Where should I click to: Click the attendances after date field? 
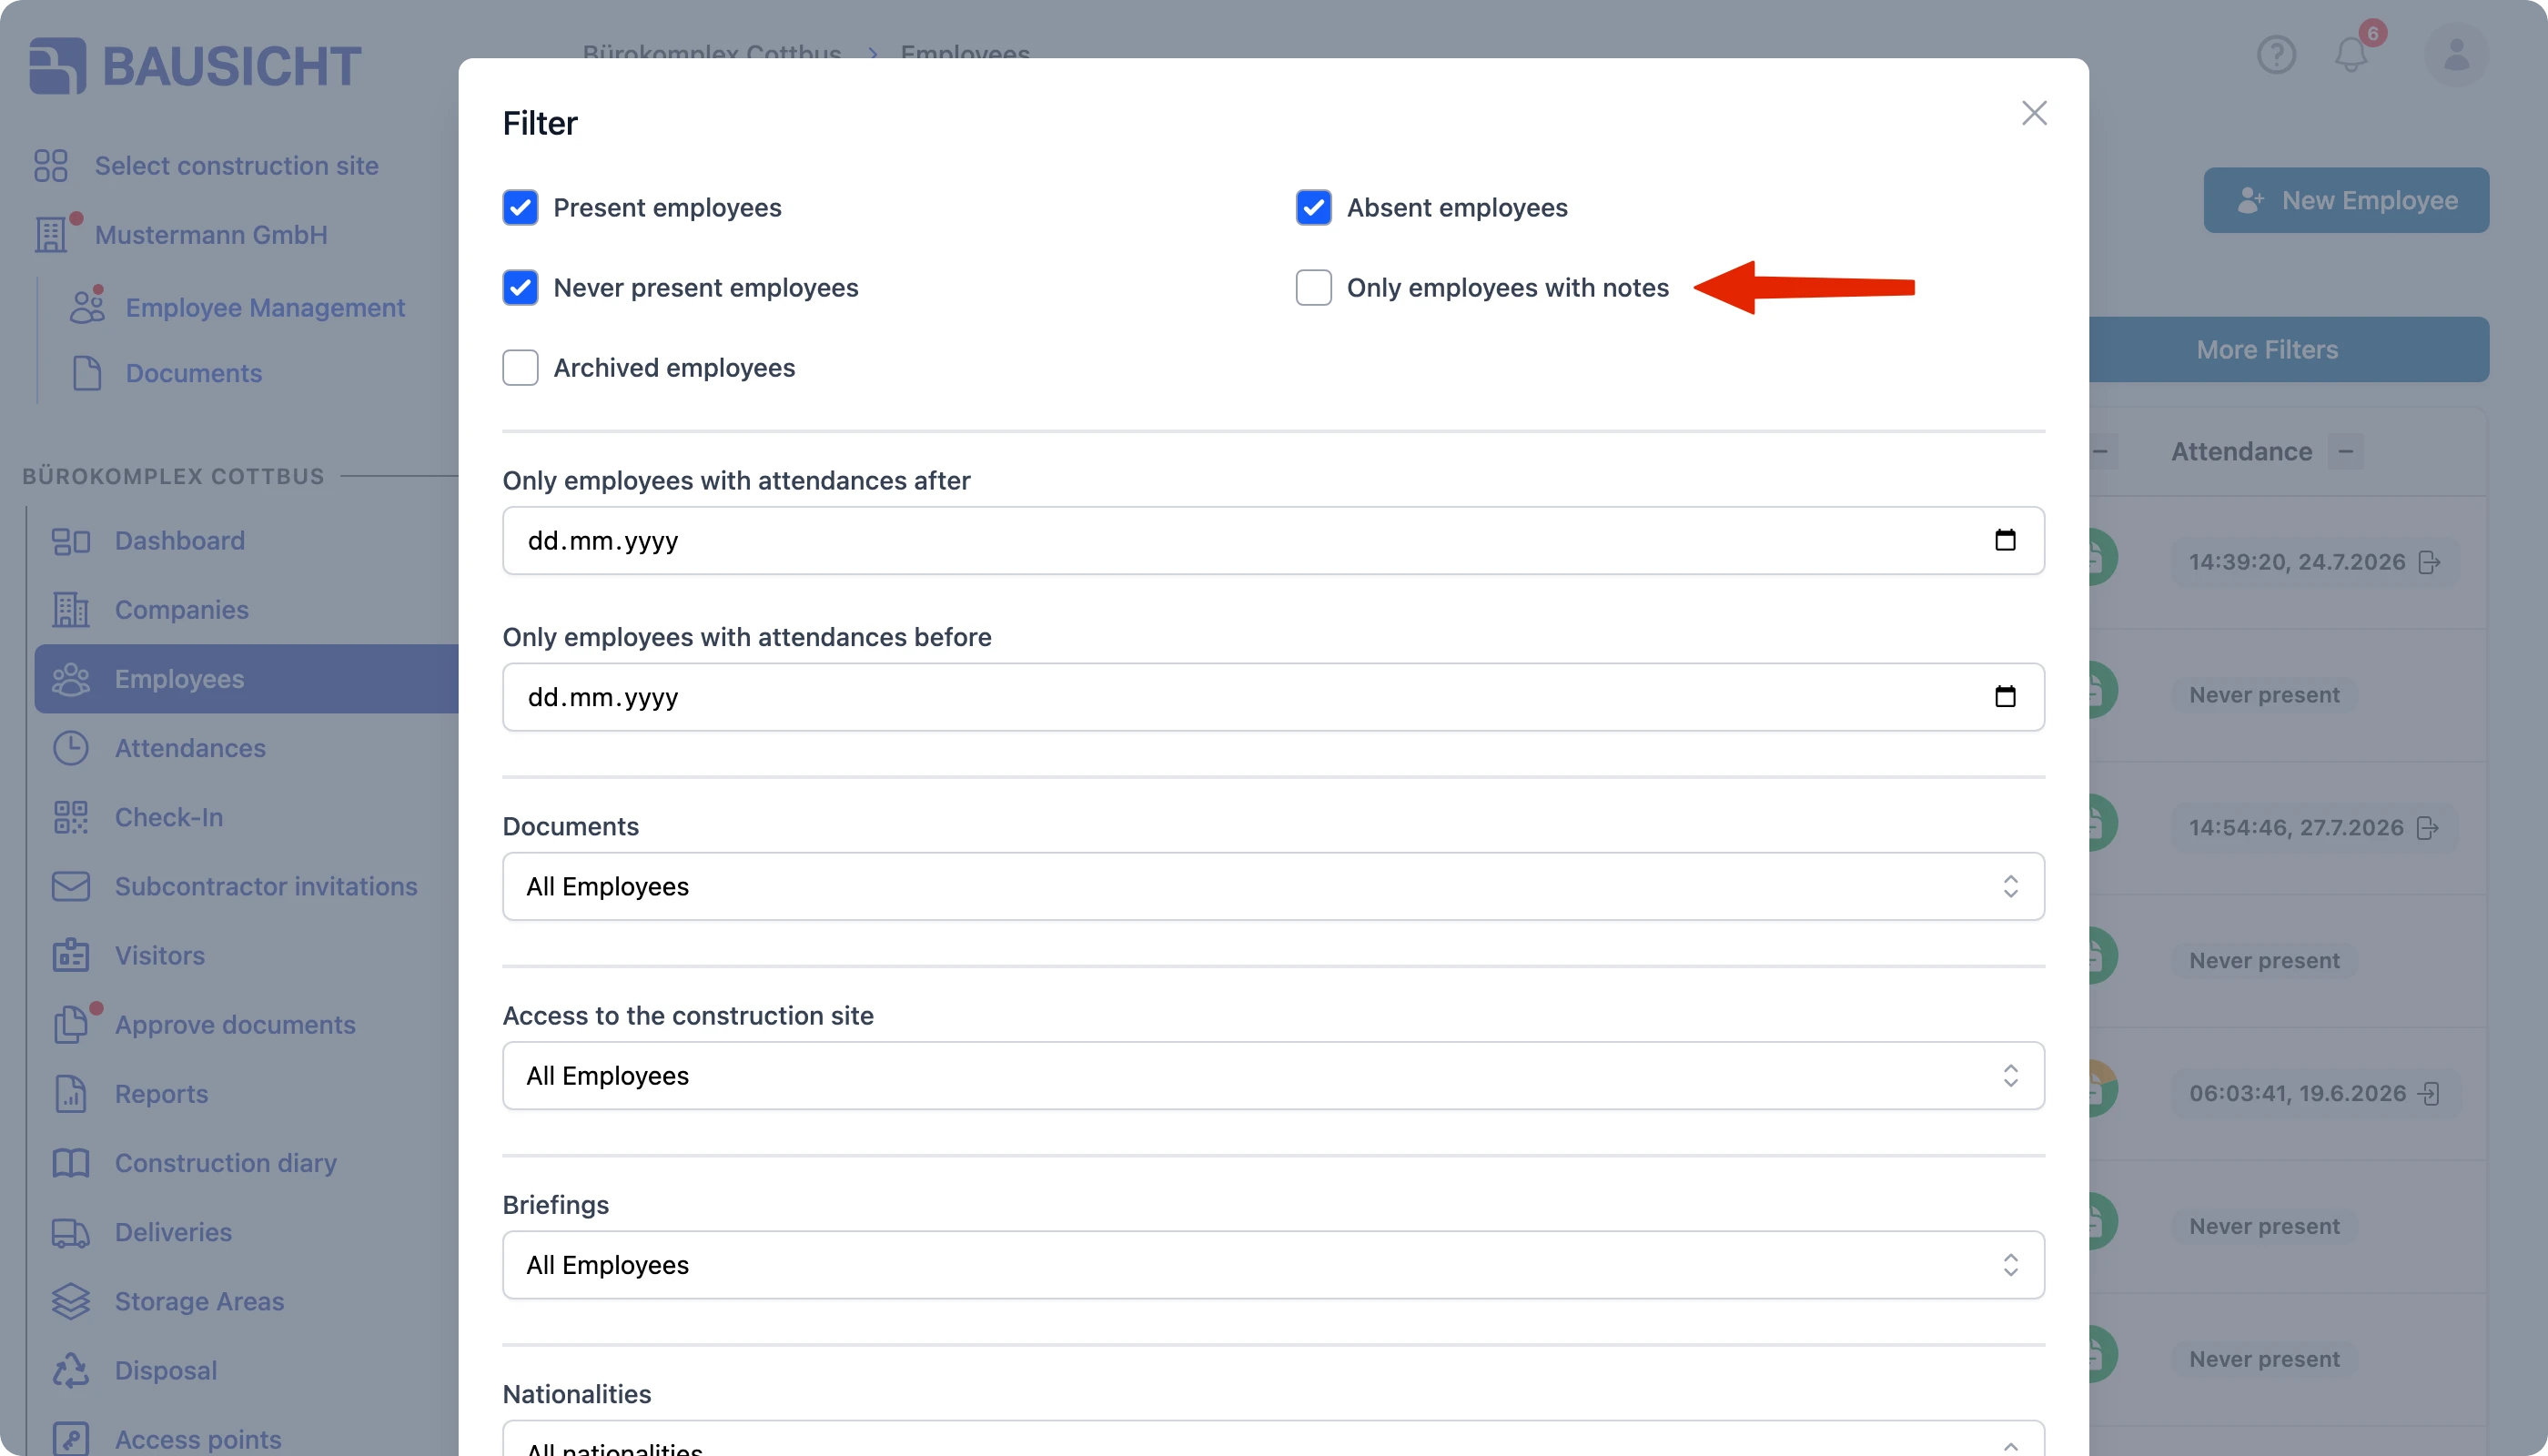pyautogui.click(x=1272, y=540)
